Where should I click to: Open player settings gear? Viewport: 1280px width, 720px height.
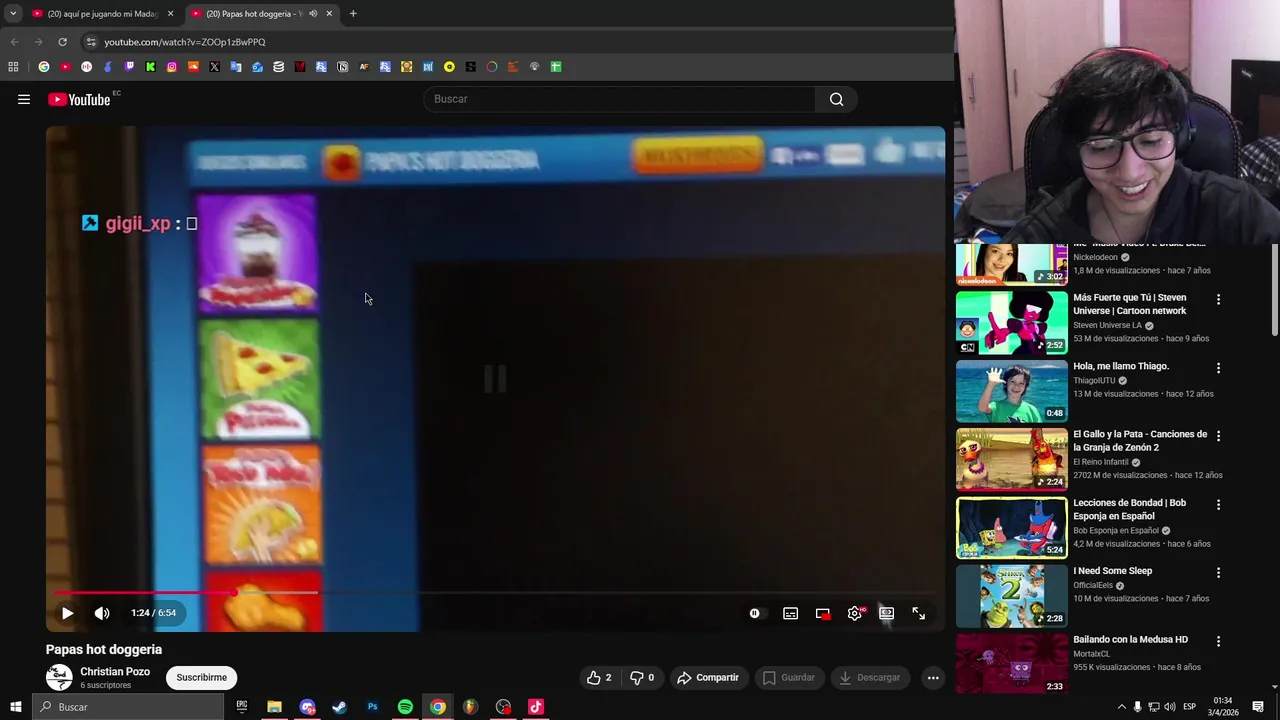pyautogui.click(x=854, y=613)
